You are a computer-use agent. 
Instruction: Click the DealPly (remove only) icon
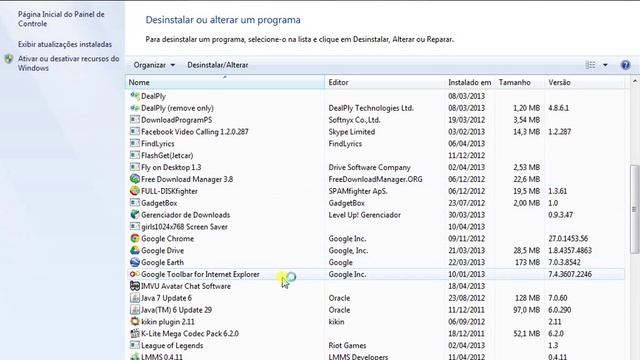(x=135, y=108)
